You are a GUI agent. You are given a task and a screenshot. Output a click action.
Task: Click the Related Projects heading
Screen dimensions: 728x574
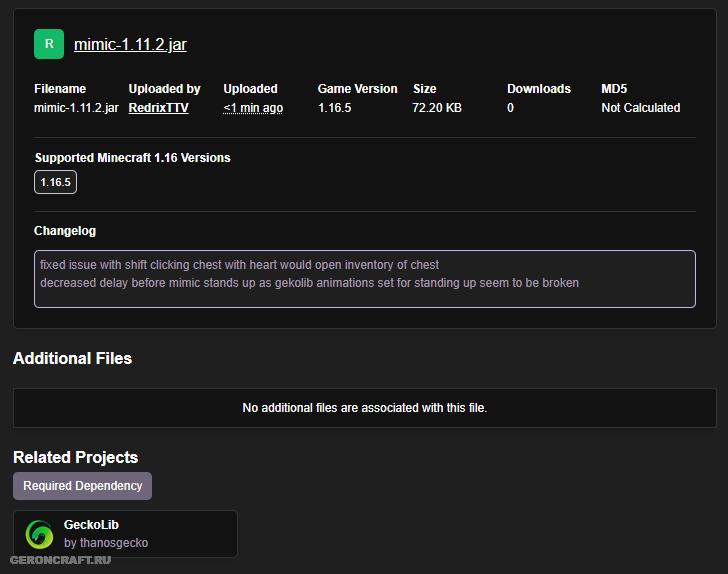pyautogui.click(x=75, y=457)
